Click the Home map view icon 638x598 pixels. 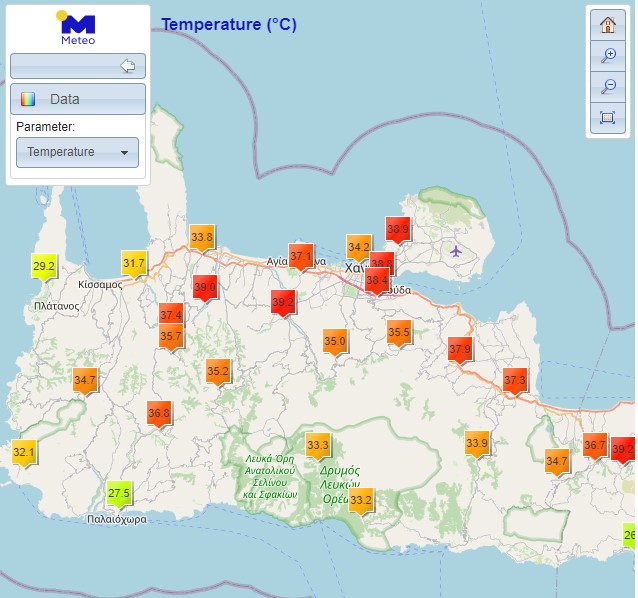coord(606,26)
